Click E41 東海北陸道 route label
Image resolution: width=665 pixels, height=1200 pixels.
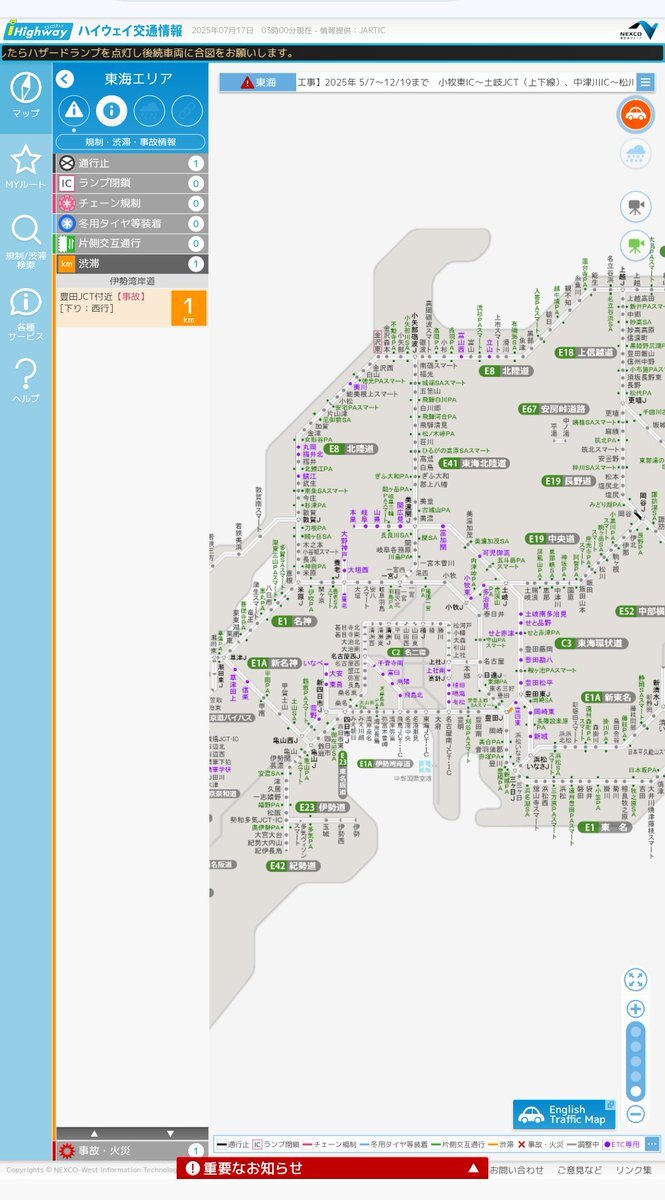pos(474,464)
